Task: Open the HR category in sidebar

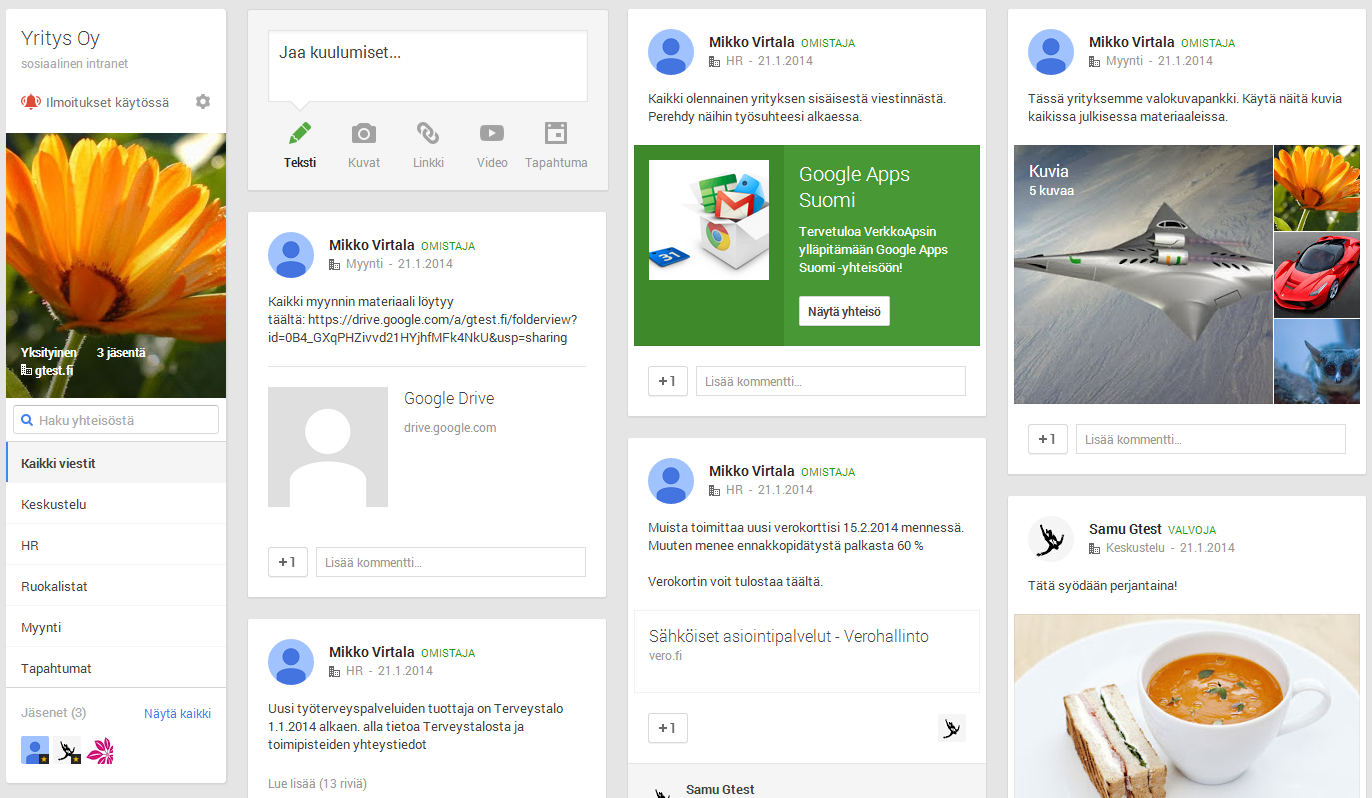Action: [x=30, y=546]
